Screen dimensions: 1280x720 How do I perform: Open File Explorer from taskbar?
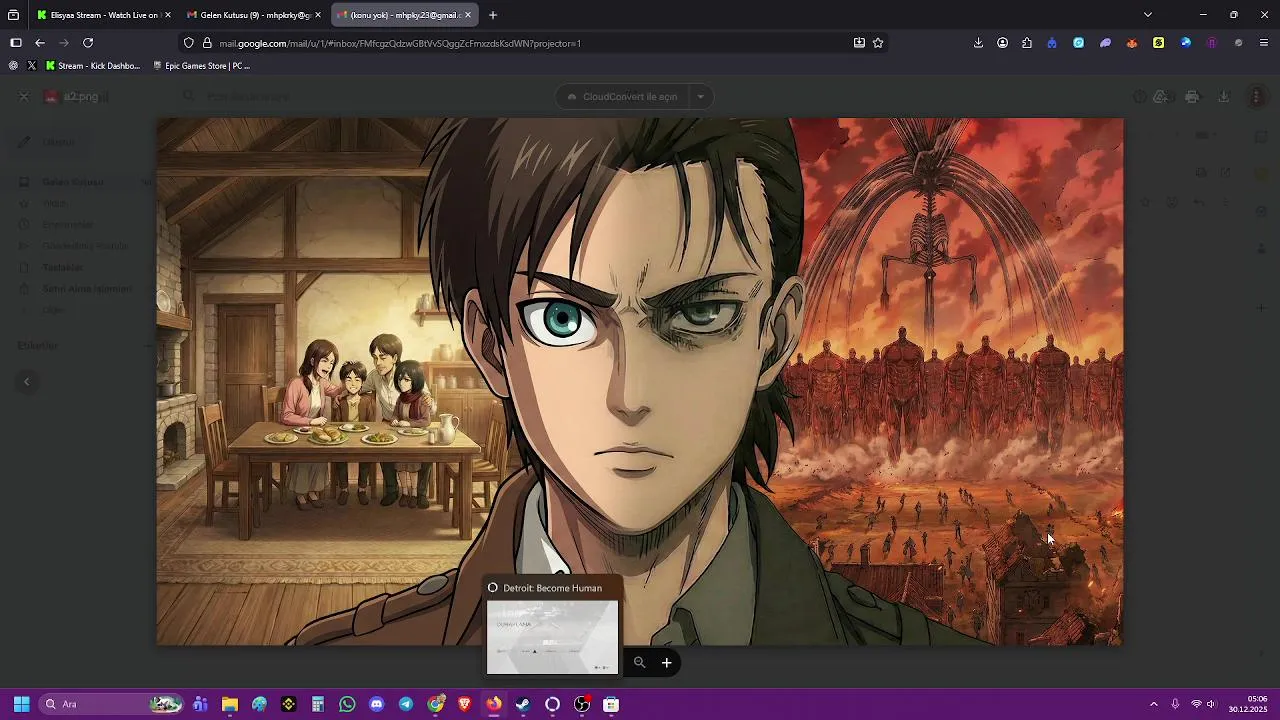tap(229, 704)
